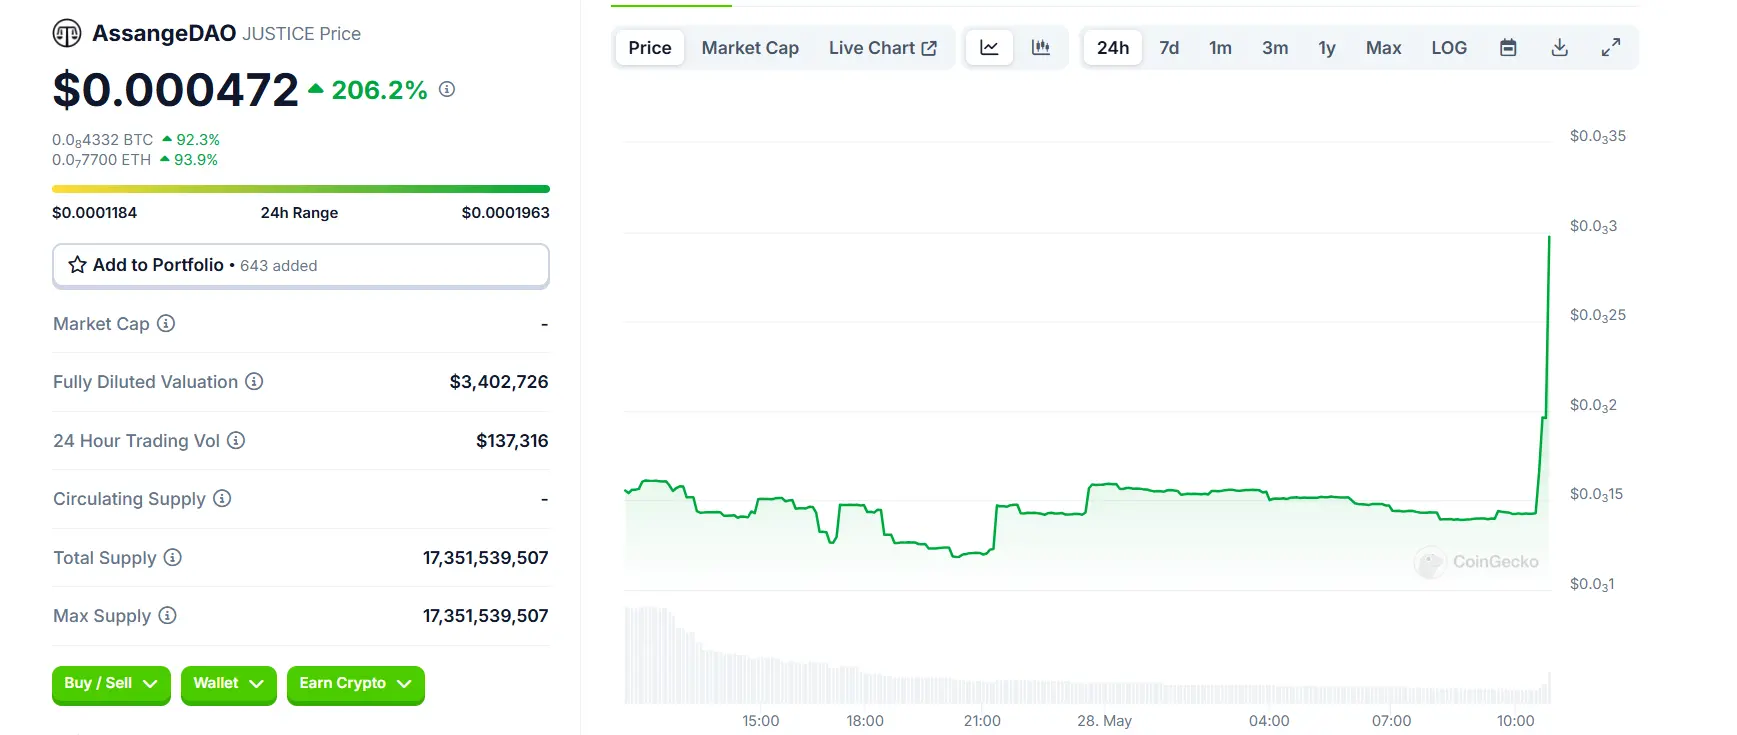This screenshot has height=735, width=1737.
Task: Switch to candlestick chart icon
Action: click(1040, 48)
